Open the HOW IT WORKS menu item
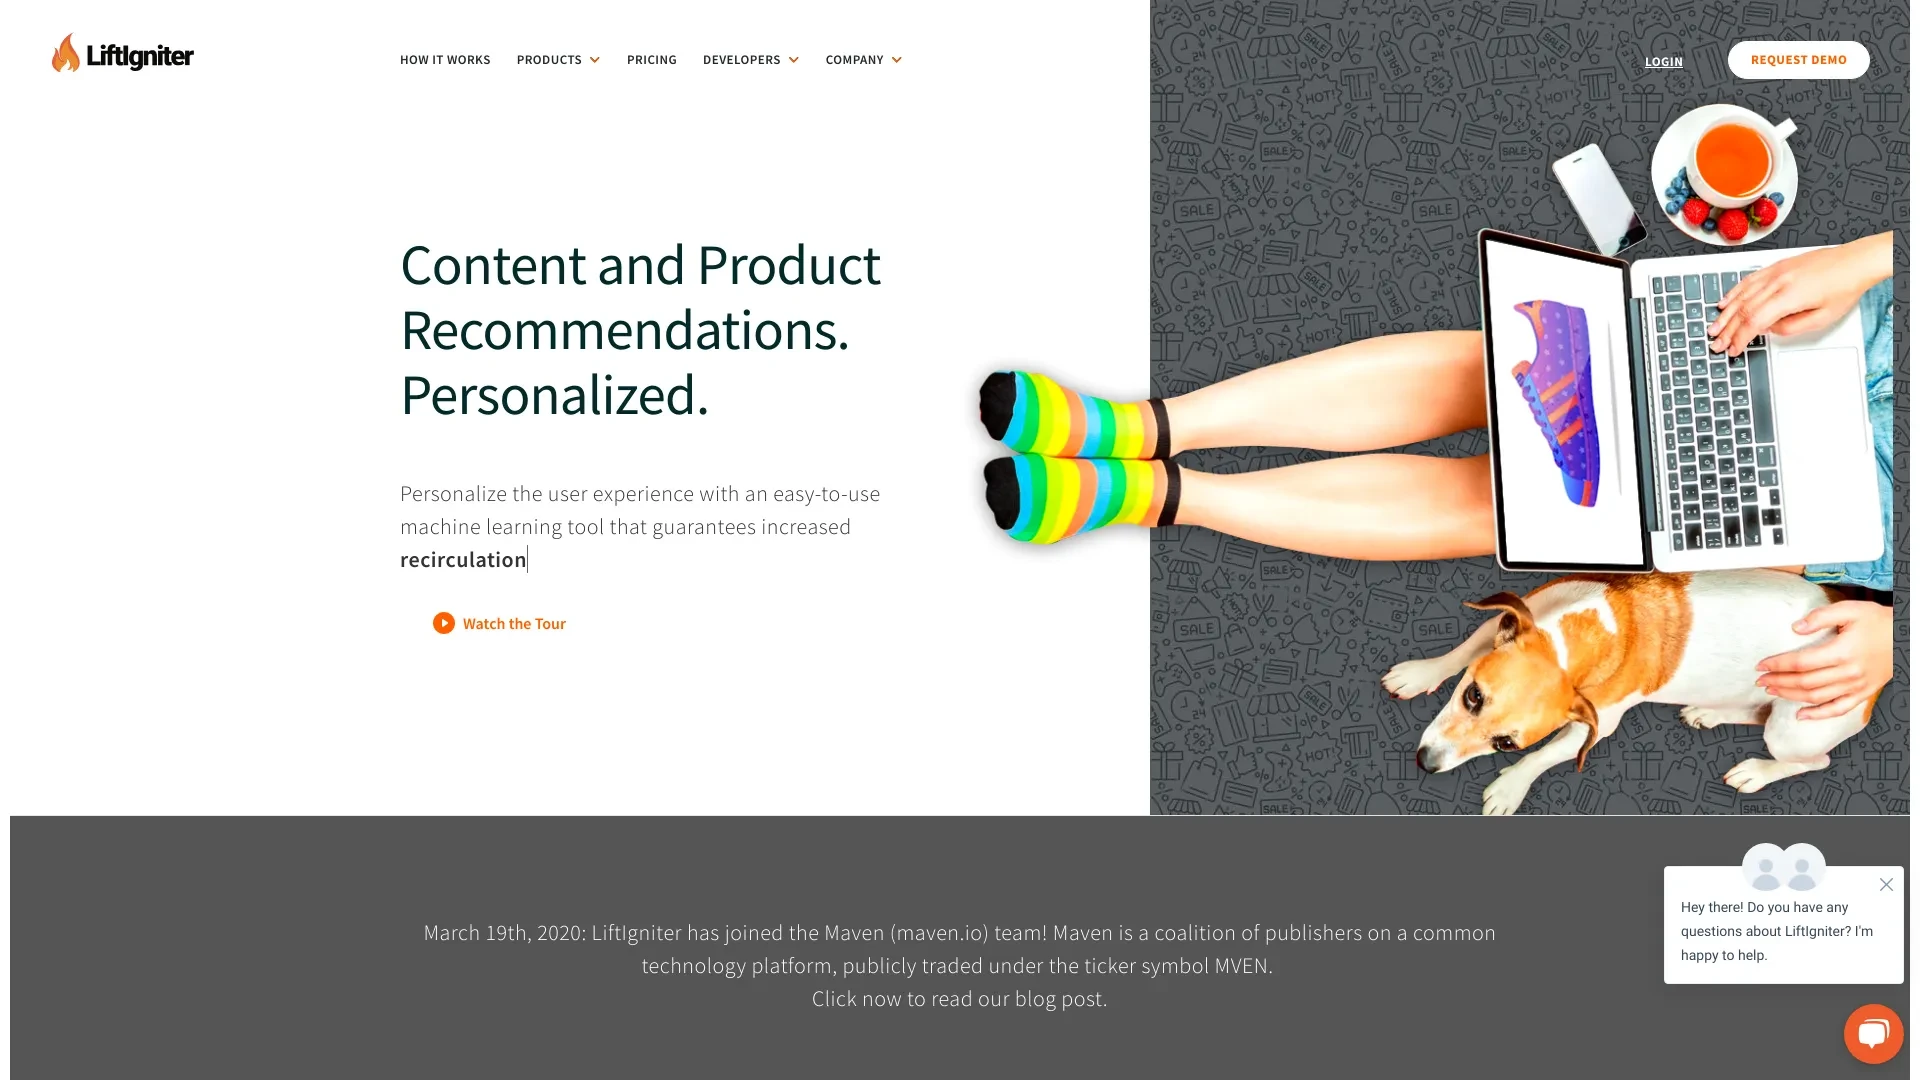Image resolution: width=1920 pixels, height=1080 pixels. (444, 59)
